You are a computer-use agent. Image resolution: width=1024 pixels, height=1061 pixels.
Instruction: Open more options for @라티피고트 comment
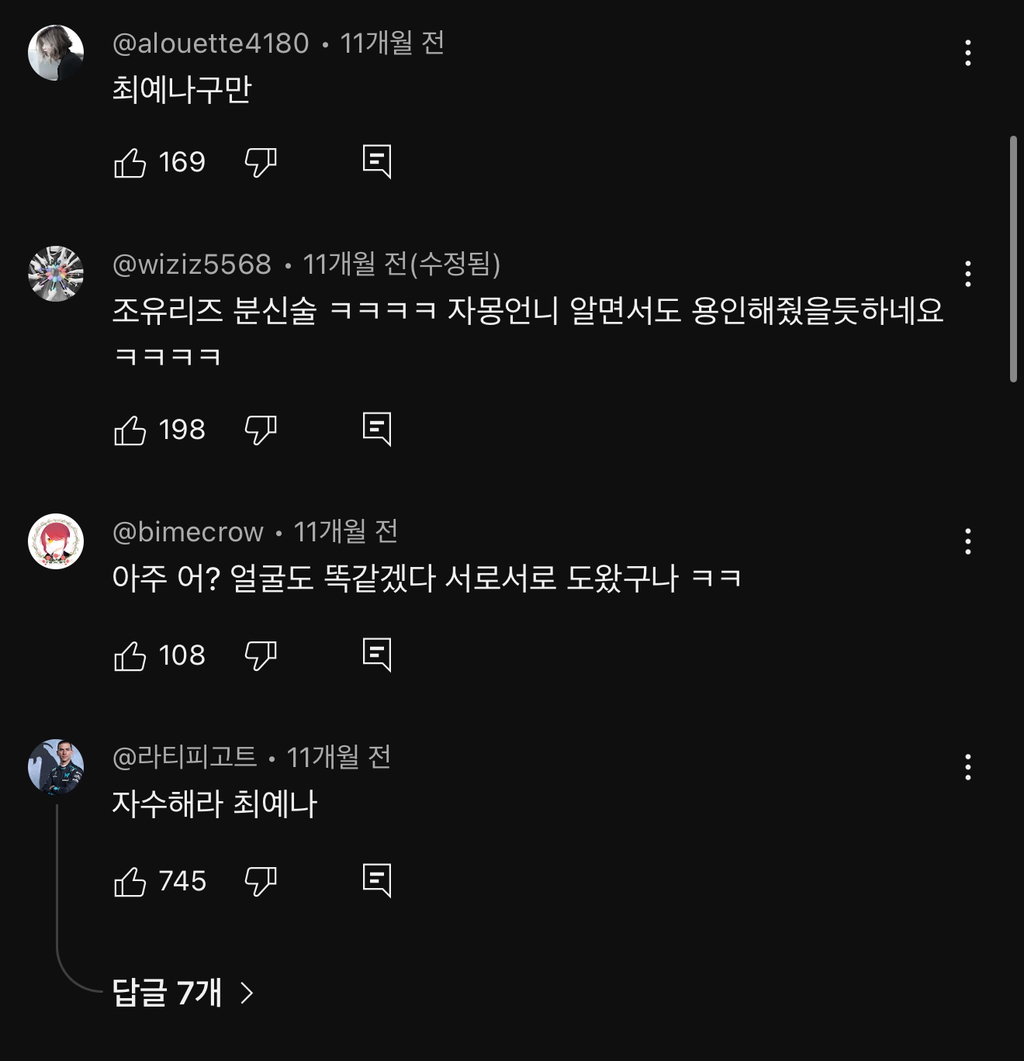(x=967, y=767)
